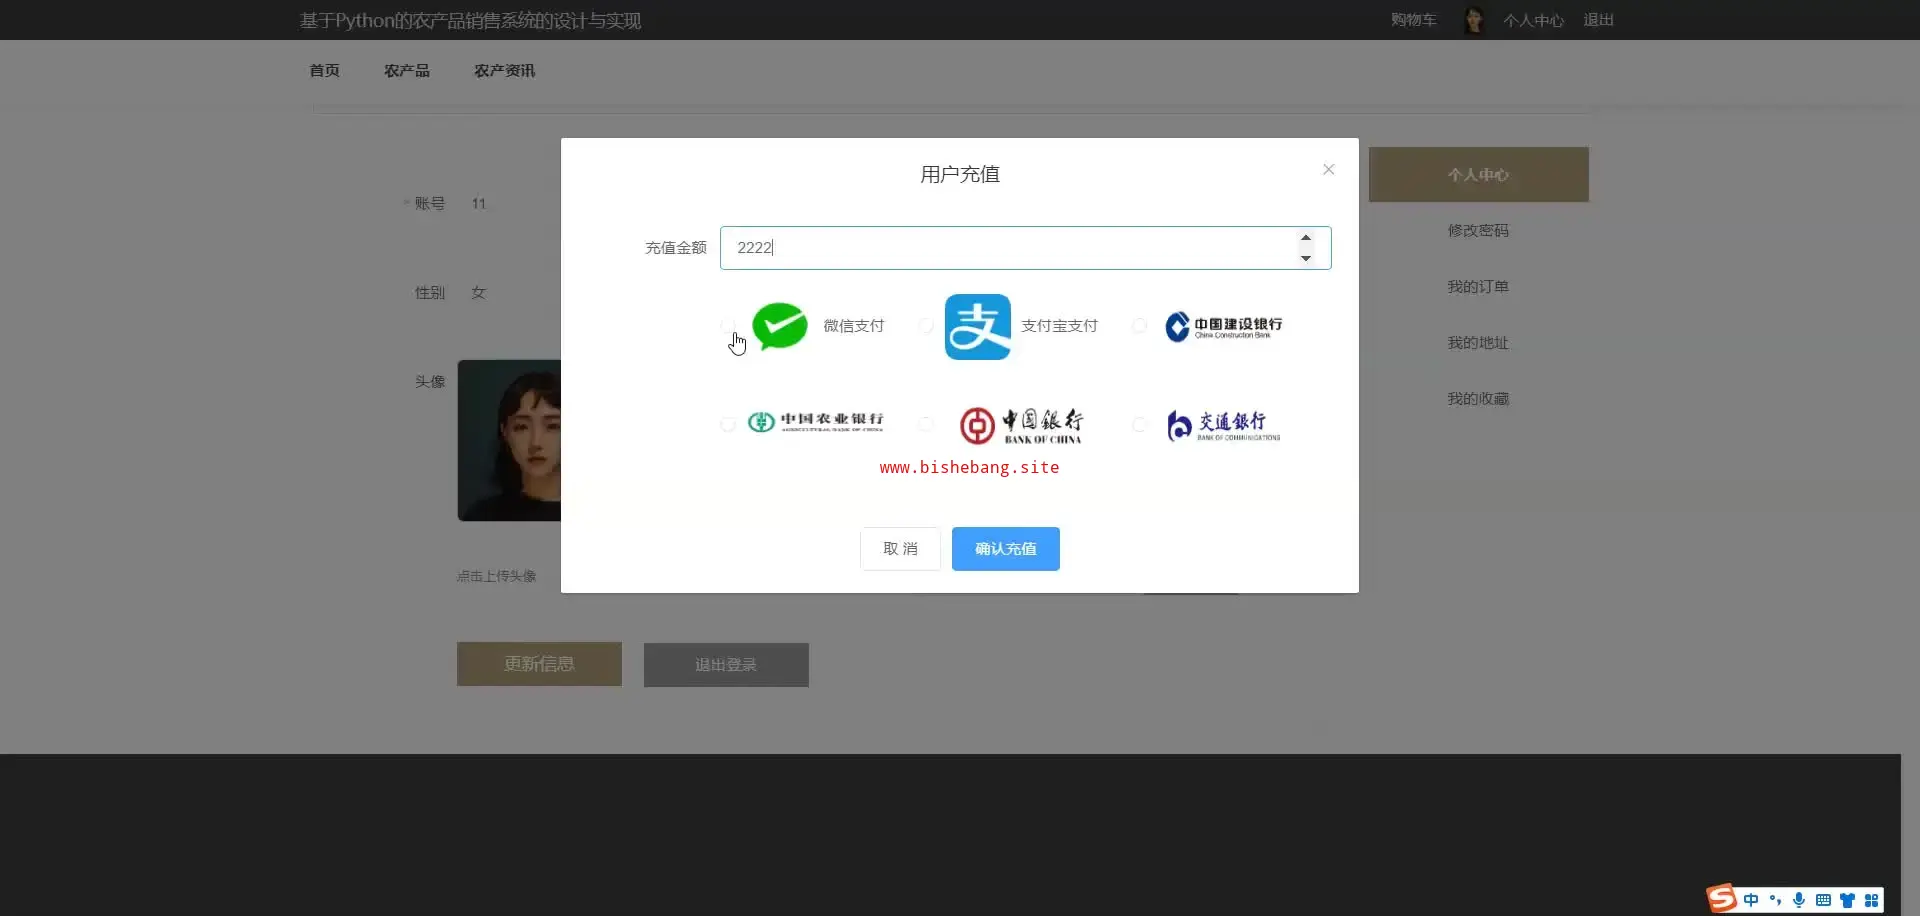Click the Sogou input method S logo
The height and width of the screenshot is (916, 1920).
1721,898
